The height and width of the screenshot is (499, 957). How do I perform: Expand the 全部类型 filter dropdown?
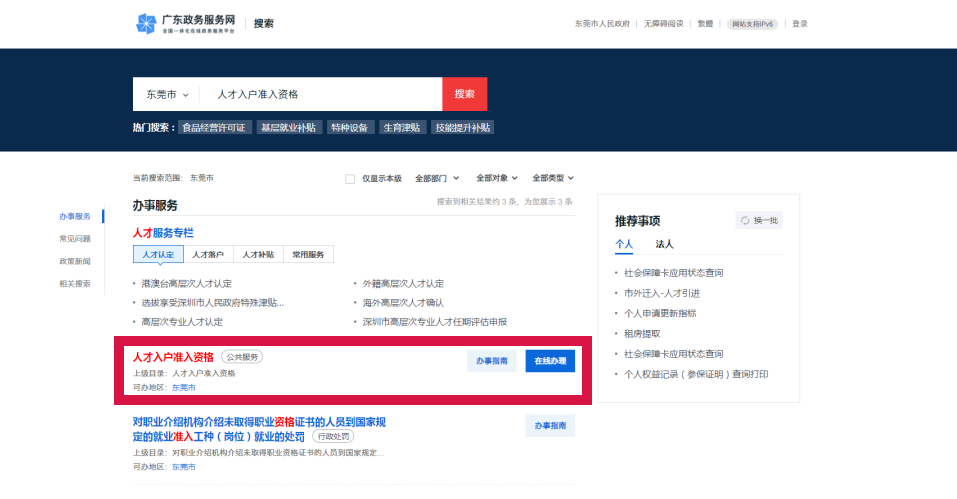coord(553,178)
